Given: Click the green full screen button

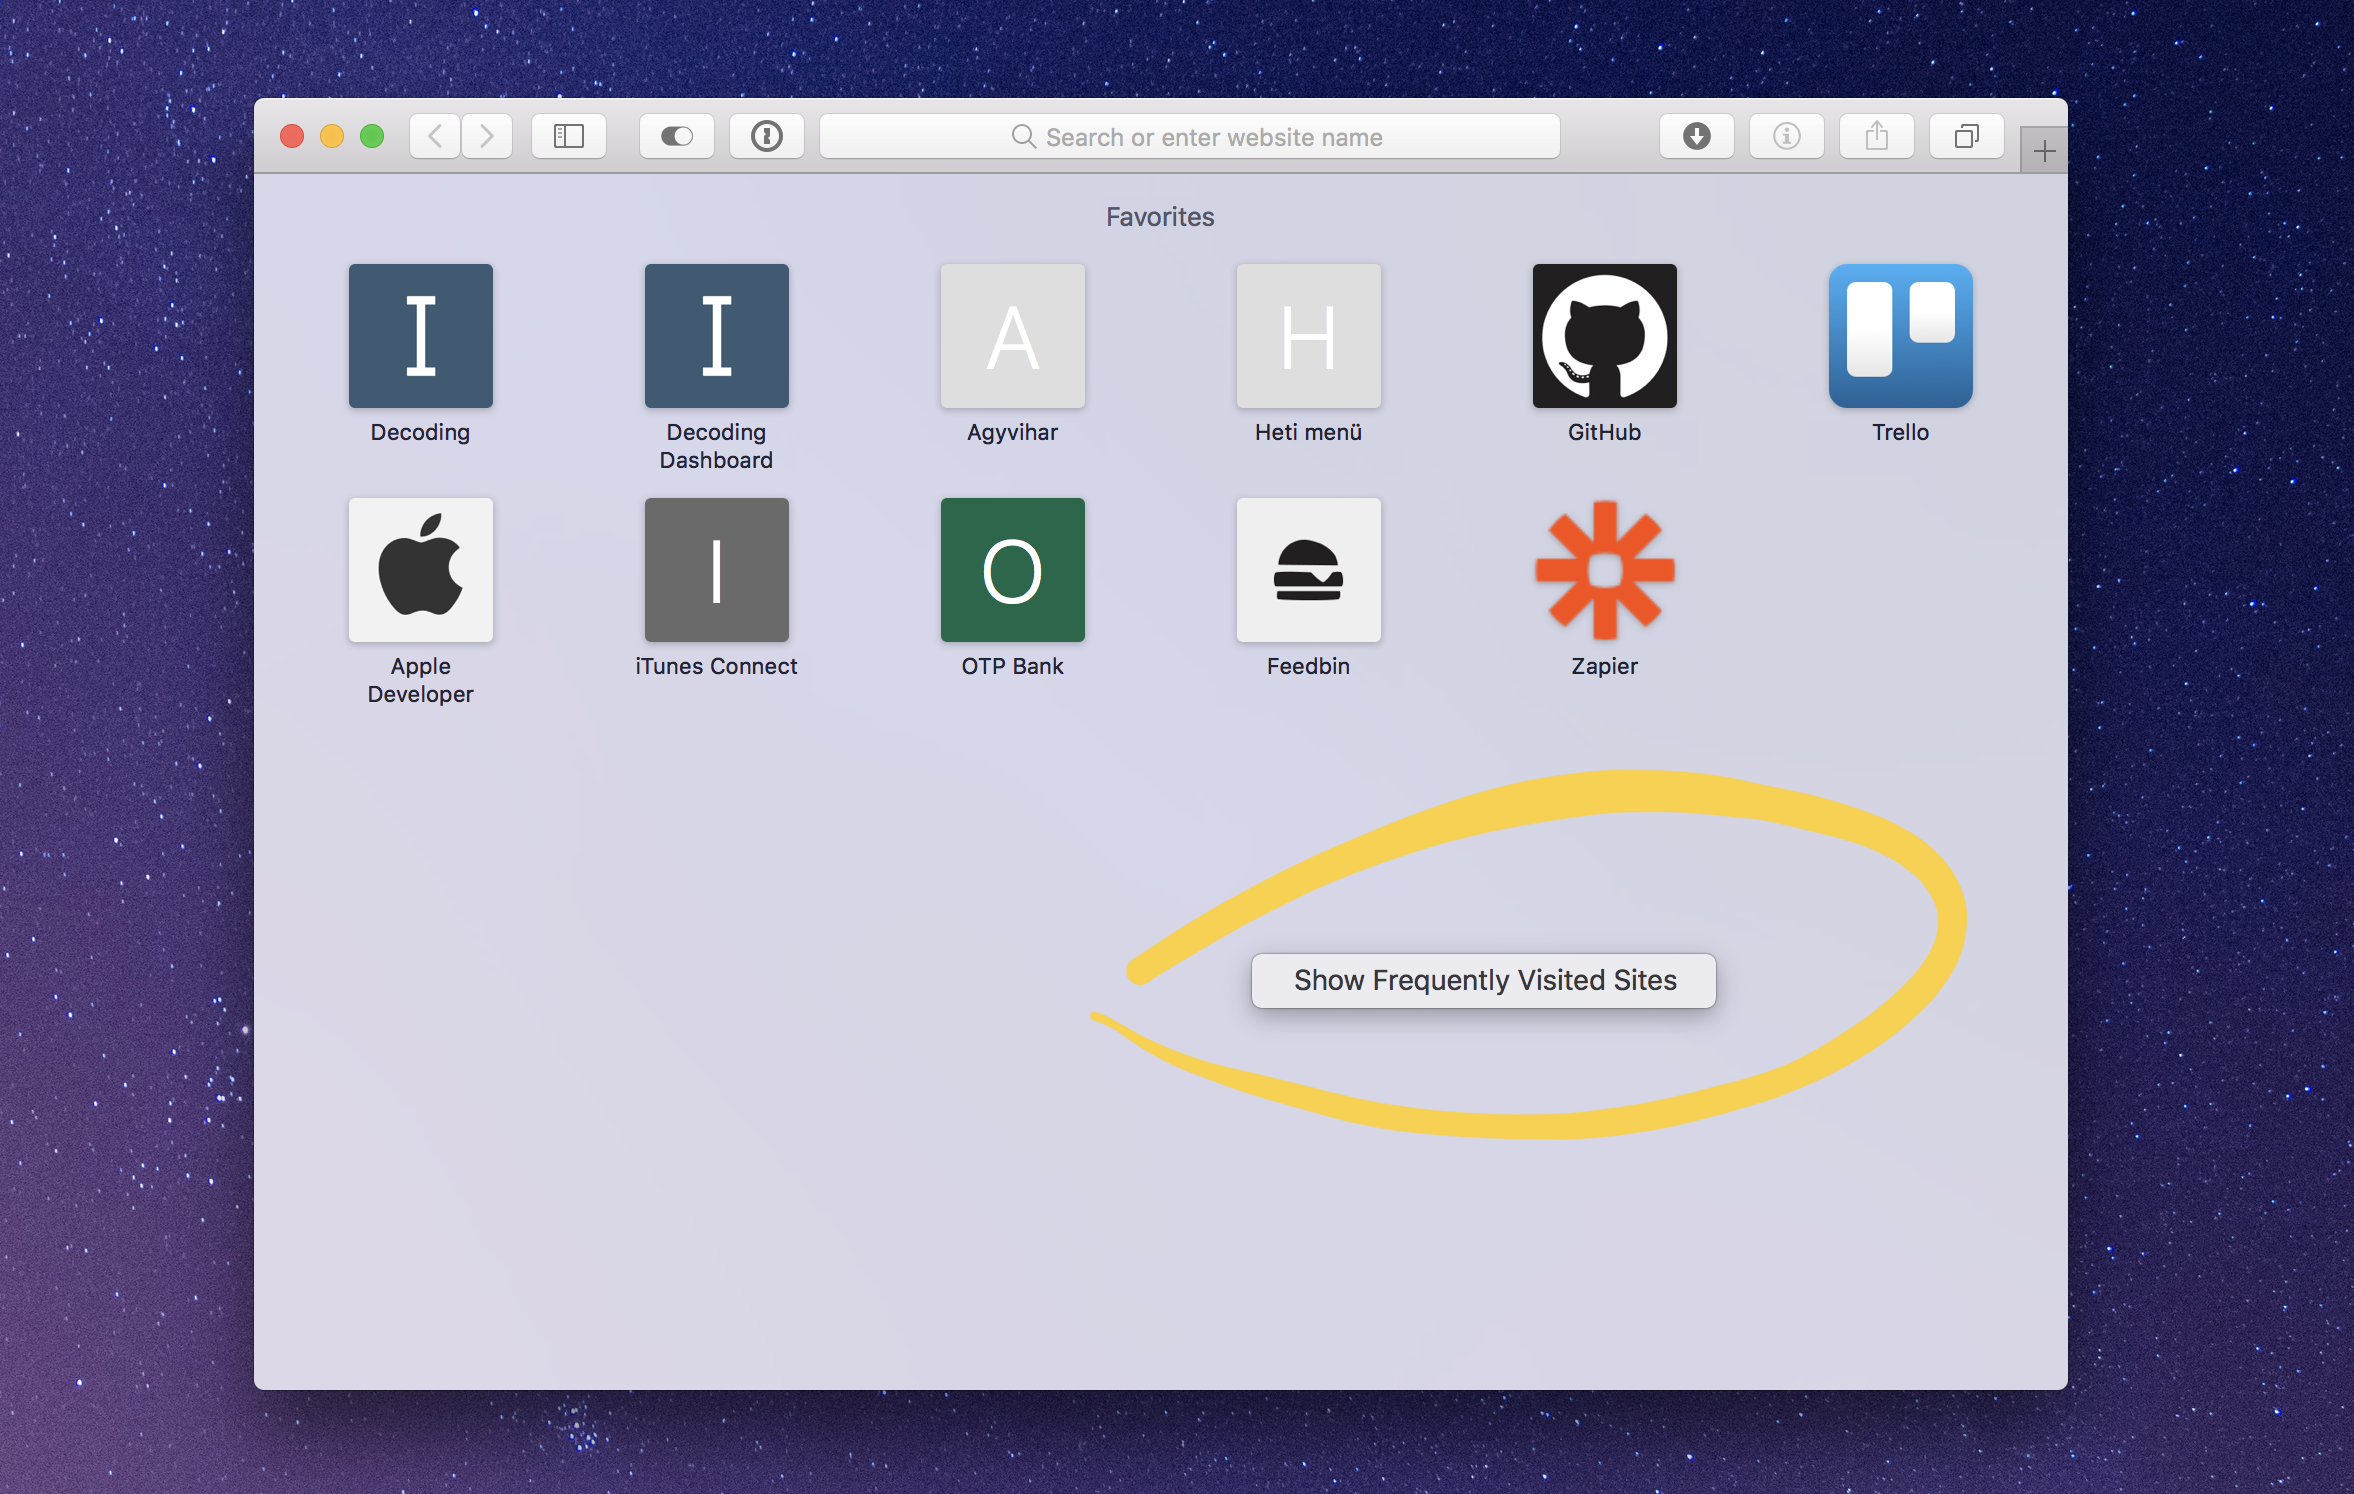Looking at the screenshot, I should click(372, 136).
